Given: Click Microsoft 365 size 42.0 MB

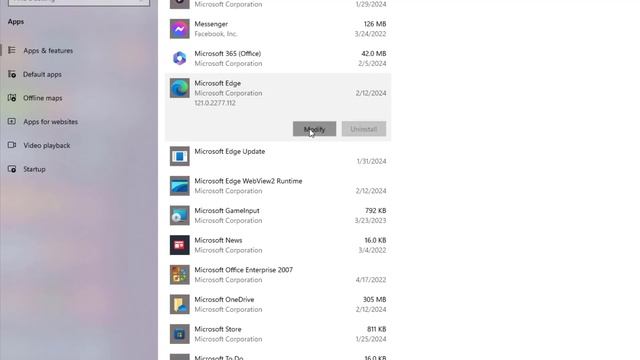Looking at the screenshot, I should pos(374,53).
